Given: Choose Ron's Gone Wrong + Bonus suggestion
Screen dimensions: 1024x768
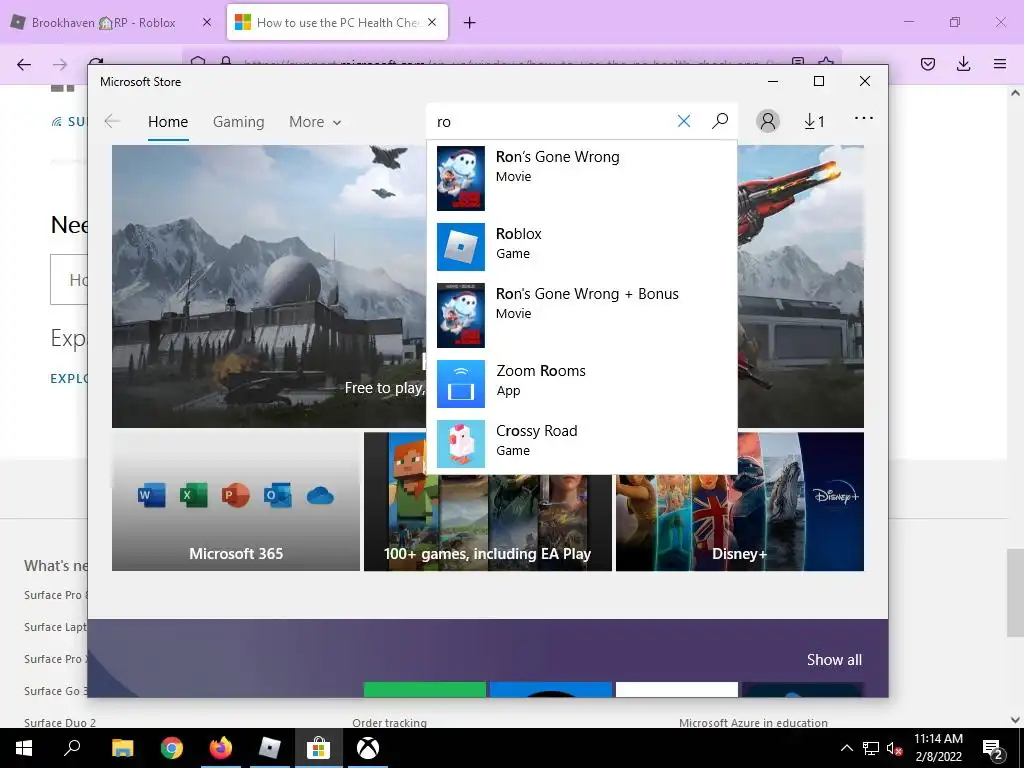Looking at the screenshot, I should click(x=582, y=315).
